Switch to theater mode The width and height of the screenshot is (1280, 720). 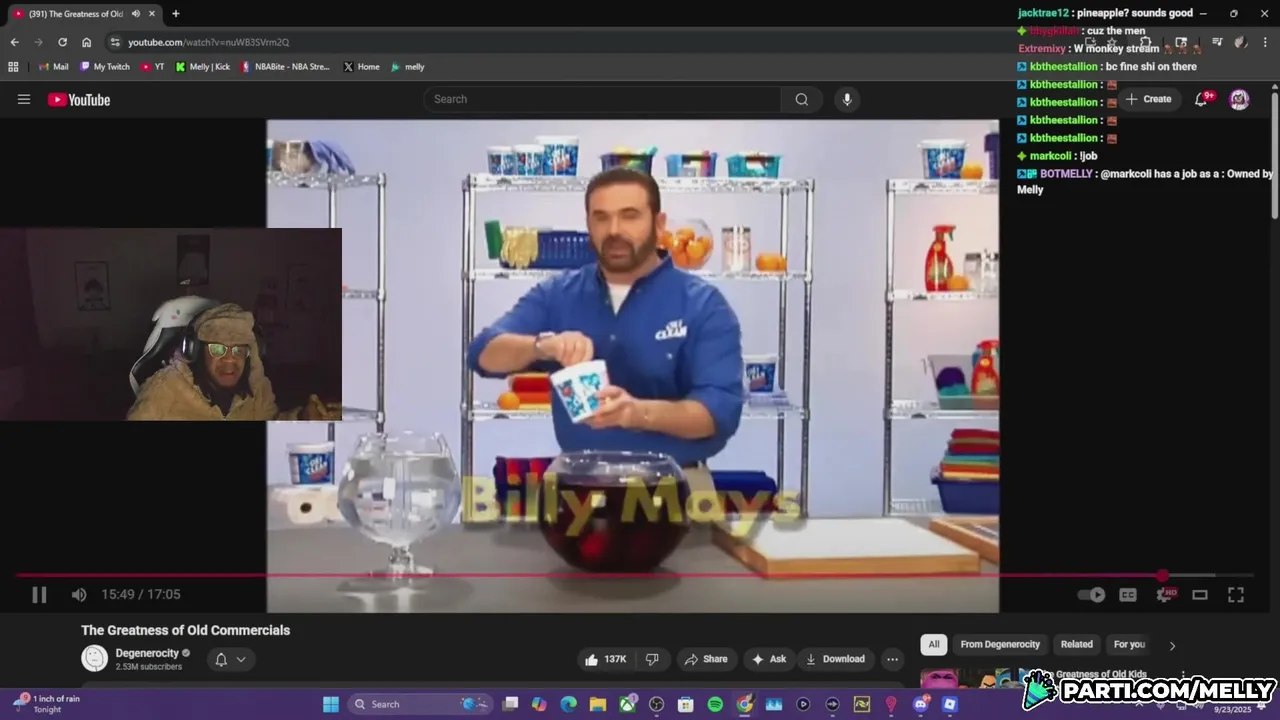point(1200,594)
